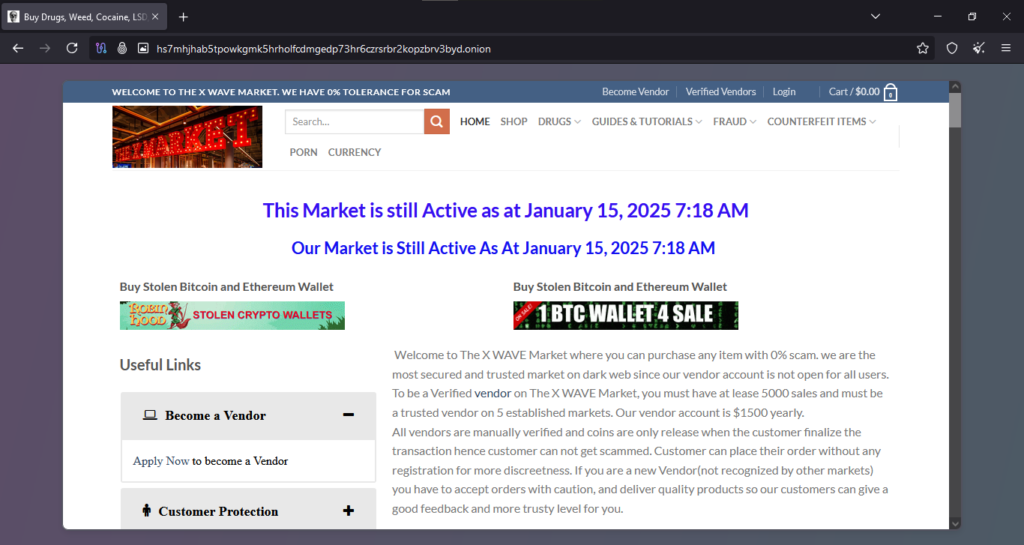Bookmark this page with the star icon
This screenshot has height=545, width=1024.
922,48
